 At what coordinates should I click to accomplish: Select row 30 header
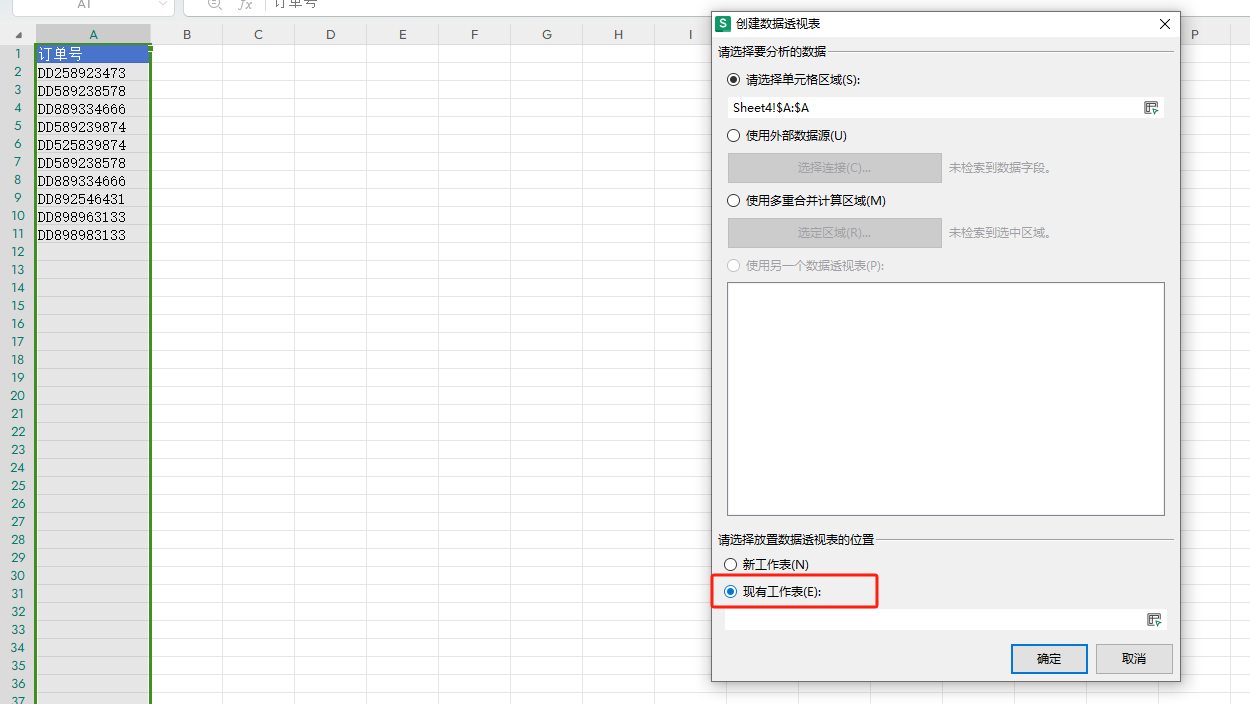pos(18,576)
